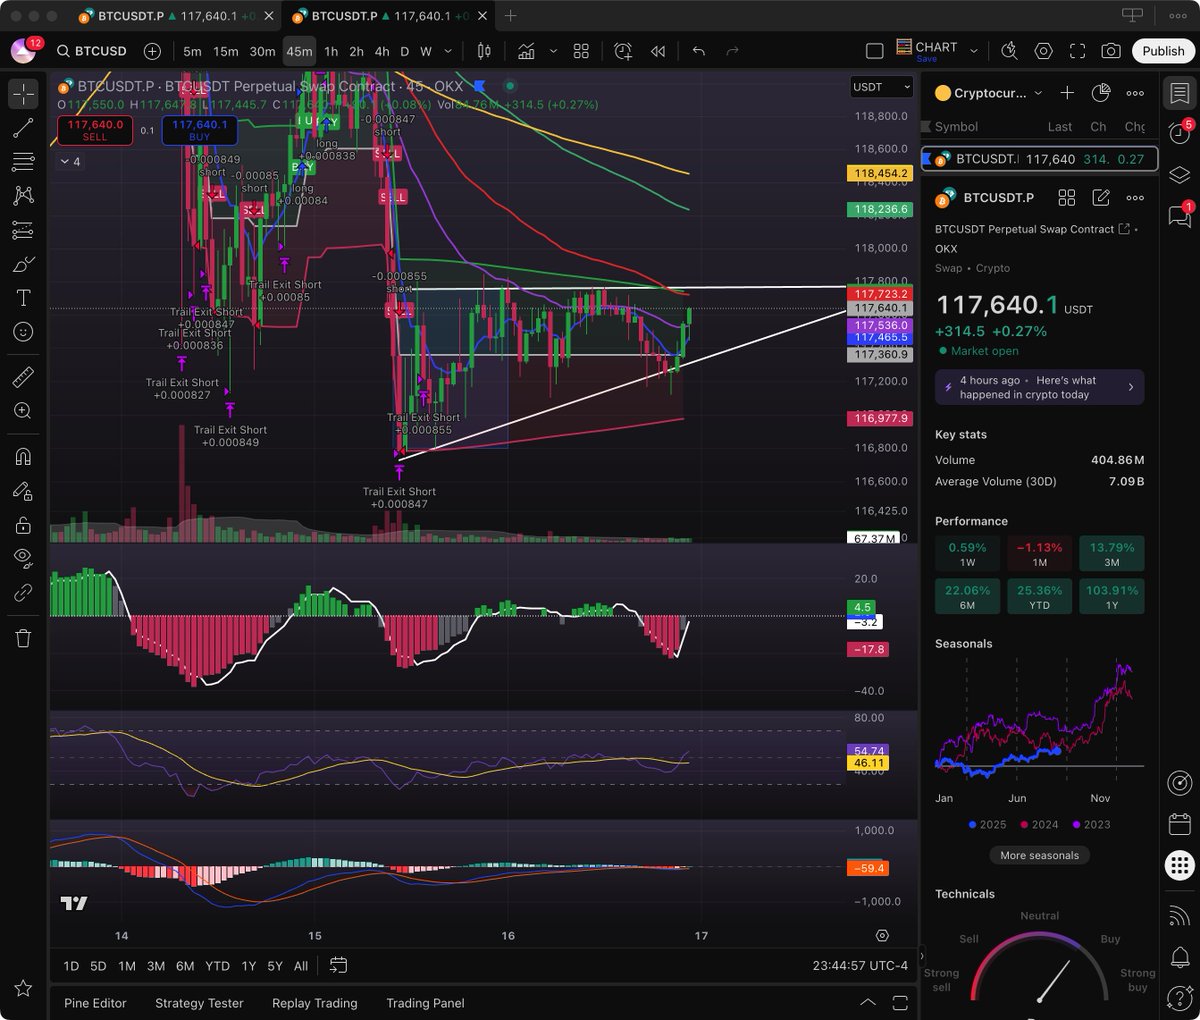This screenshot has width=1200, height=1020.
Task: Open the Indicators menu
Action: (527, 51)
